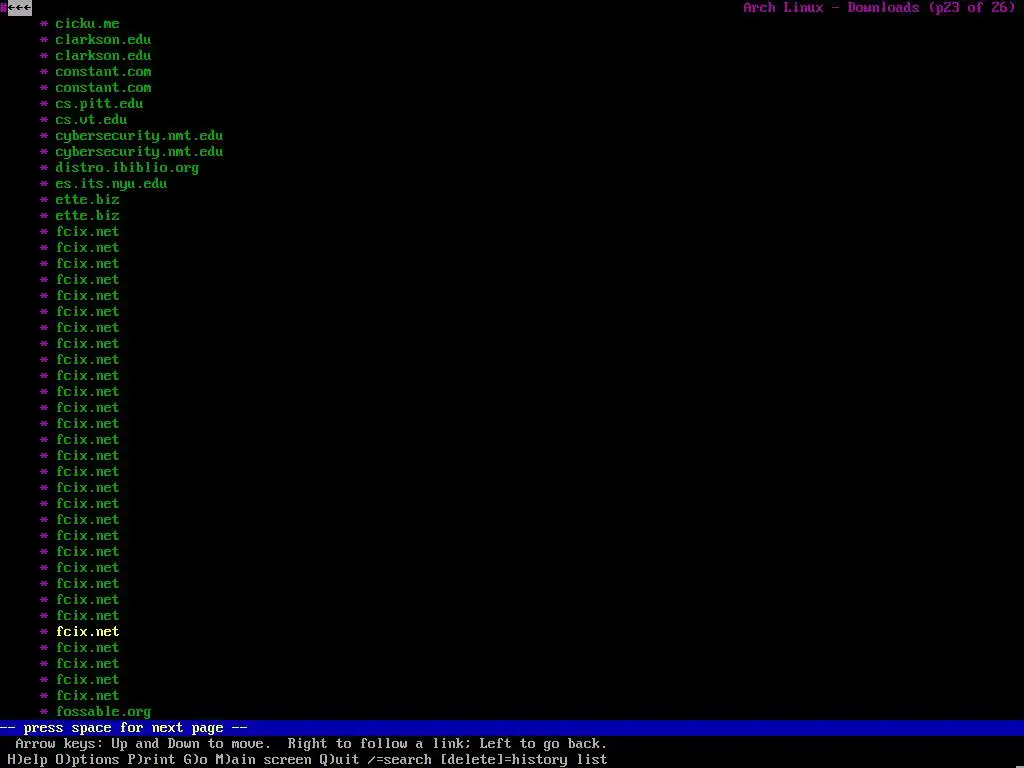Open the H)elp command
The width and height of the screenshot is (1024, 768).
coord(27,760)
